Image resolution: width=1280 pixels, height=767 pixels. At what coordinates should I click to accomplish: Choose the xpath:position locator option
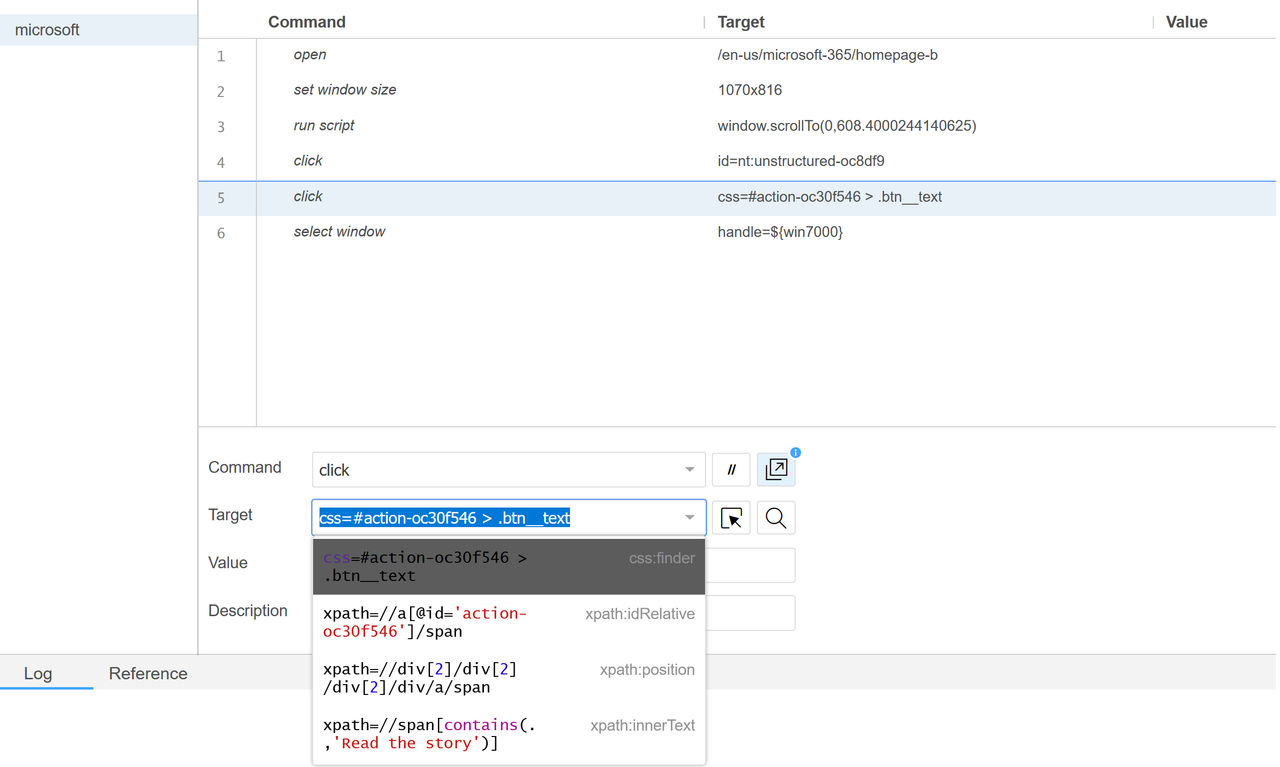point(509,679)
